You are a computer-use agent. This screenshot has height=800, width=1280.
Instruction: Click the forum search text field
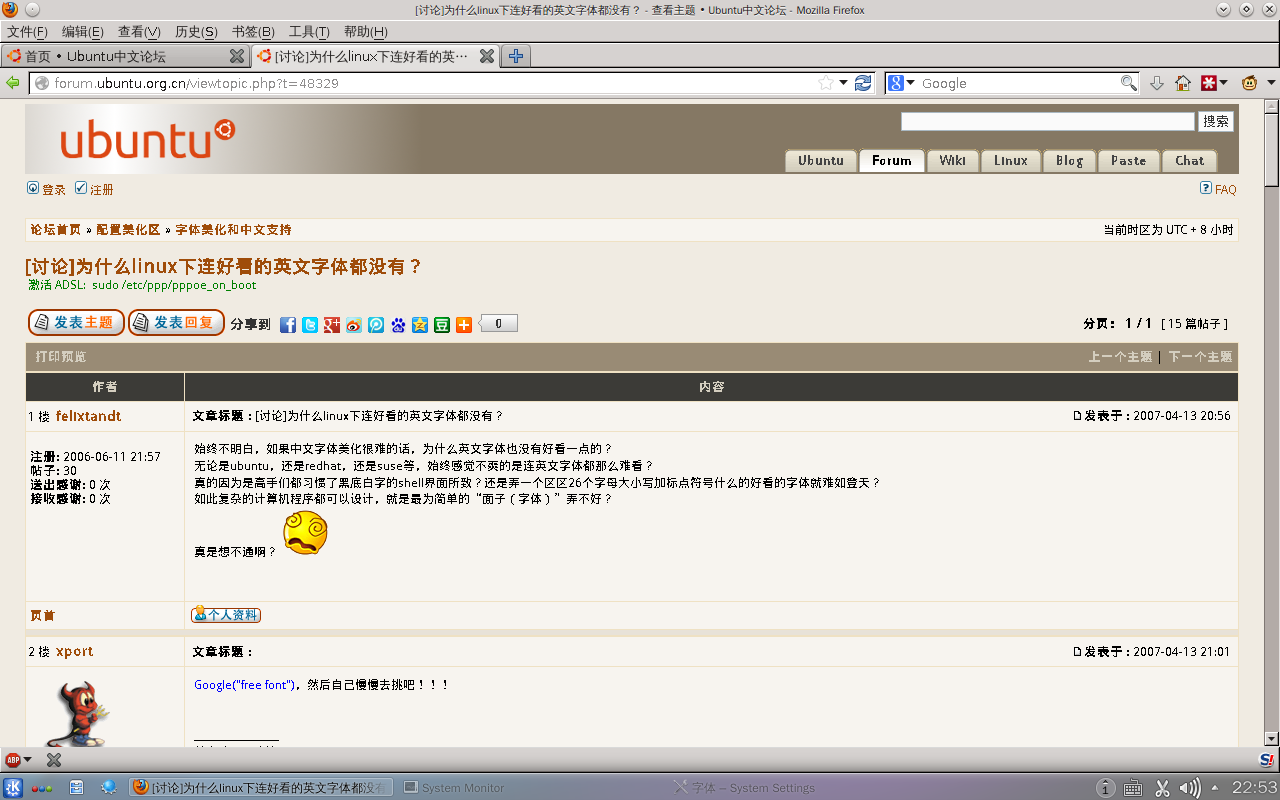tap(1048, 121)
